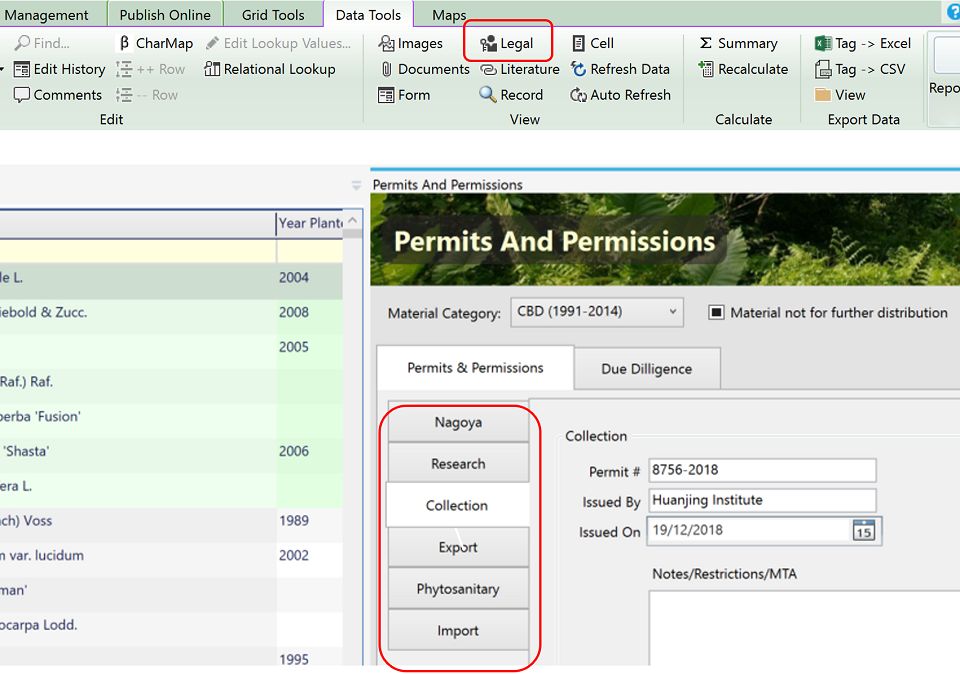Expand the grid panel options arrow

click(356, 185)
